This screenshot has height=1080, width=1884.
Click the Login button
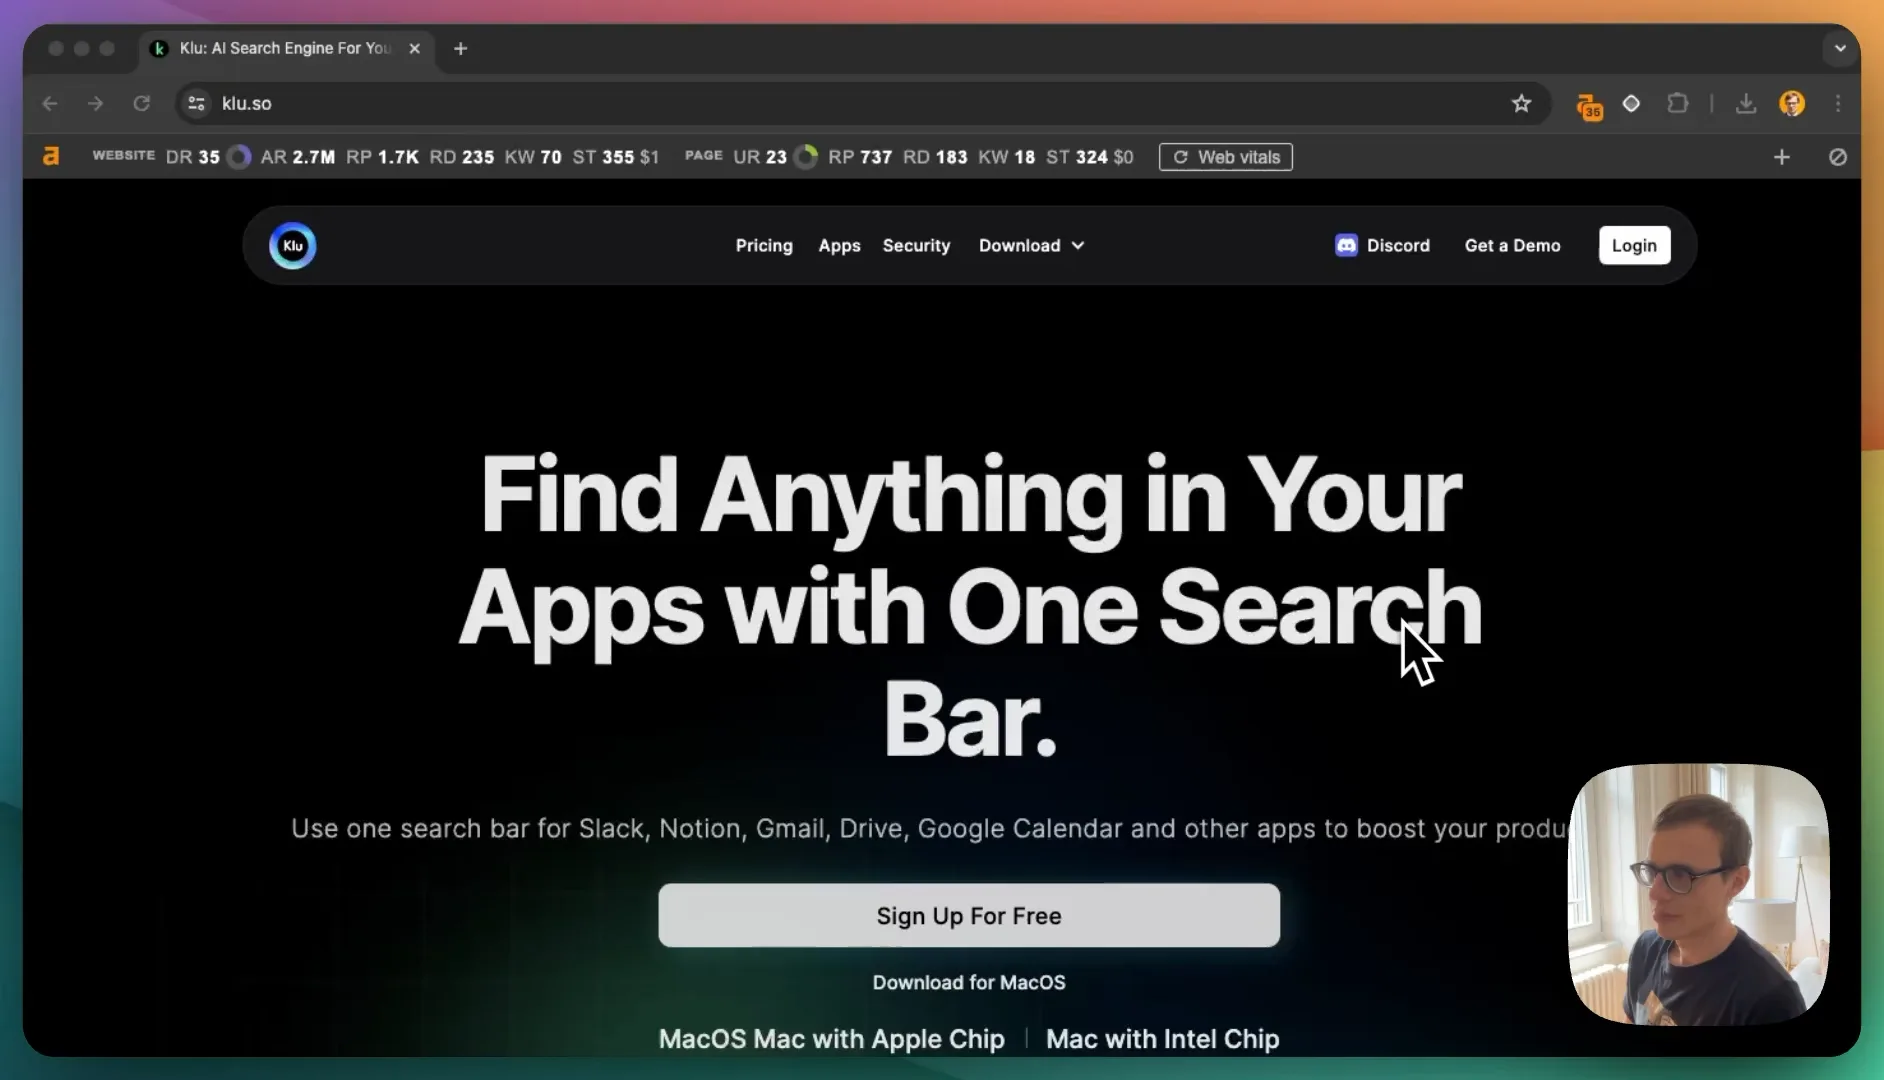[x=1634, y=246]
